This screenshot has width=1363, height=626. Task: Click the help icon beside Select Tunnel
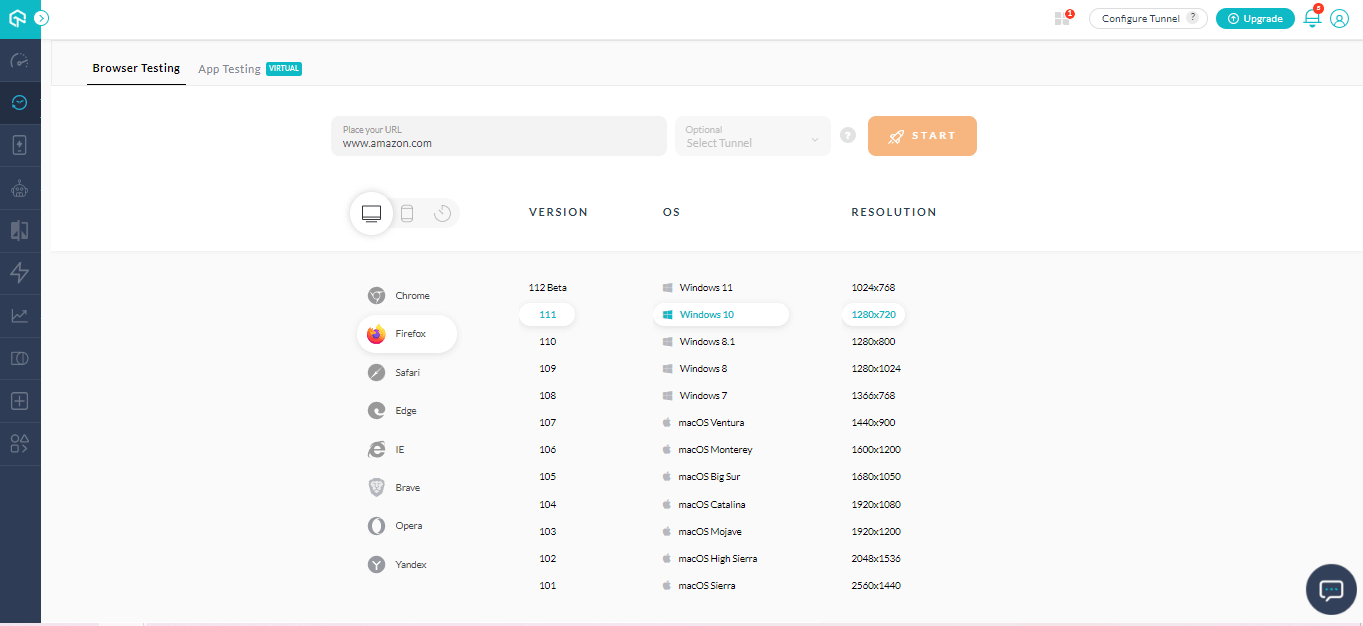(848, 136)
